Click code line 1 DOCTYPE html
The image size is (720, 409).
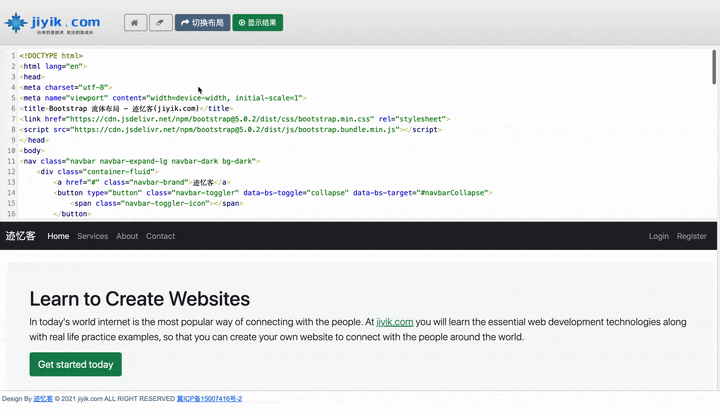click(51, 56)
